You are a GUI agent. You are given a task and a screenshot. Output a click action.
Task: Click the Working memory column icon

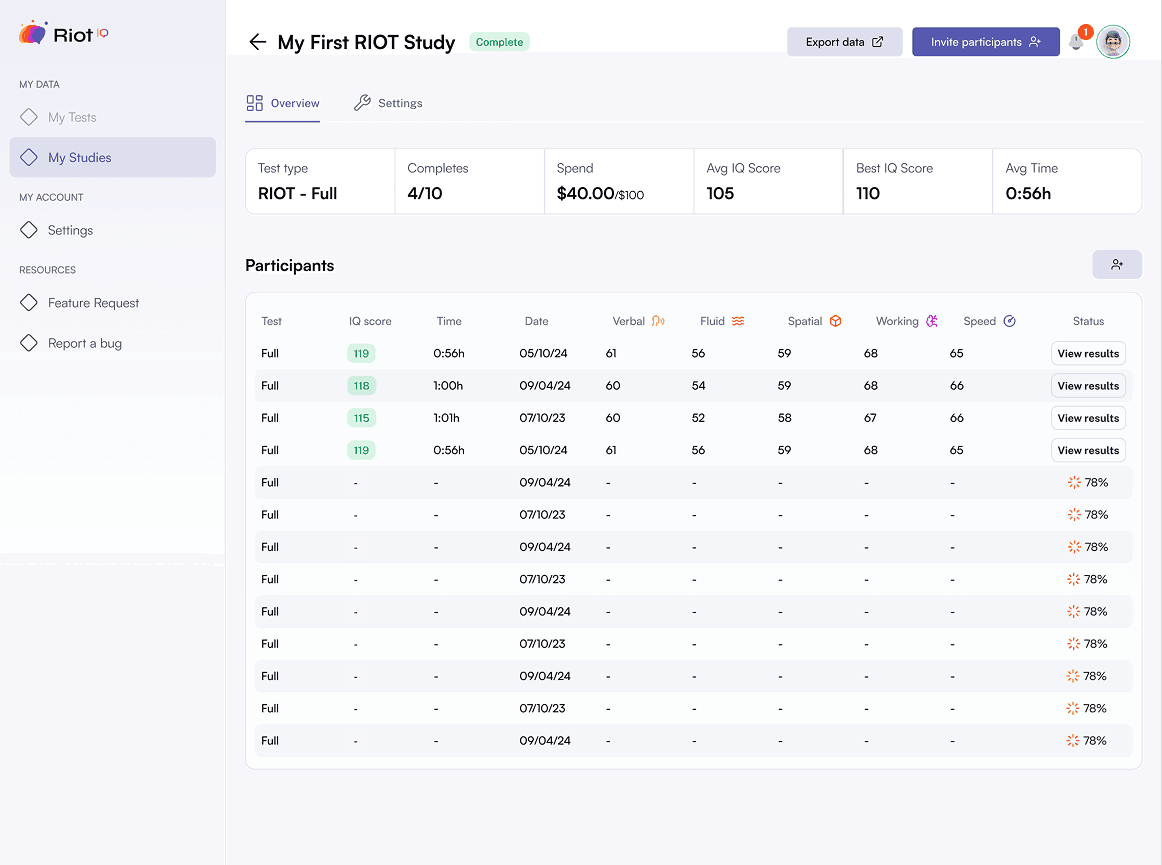(x=932, y=321)
